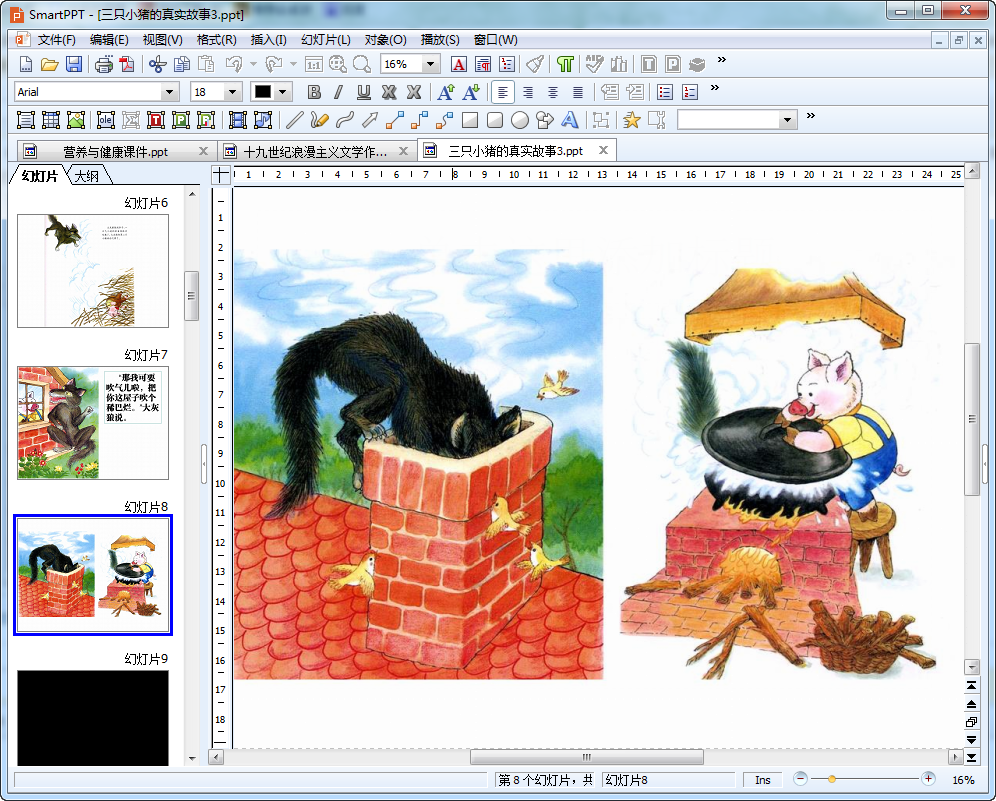
Task: Draw a rectangle shape
Action: point(470,119)
